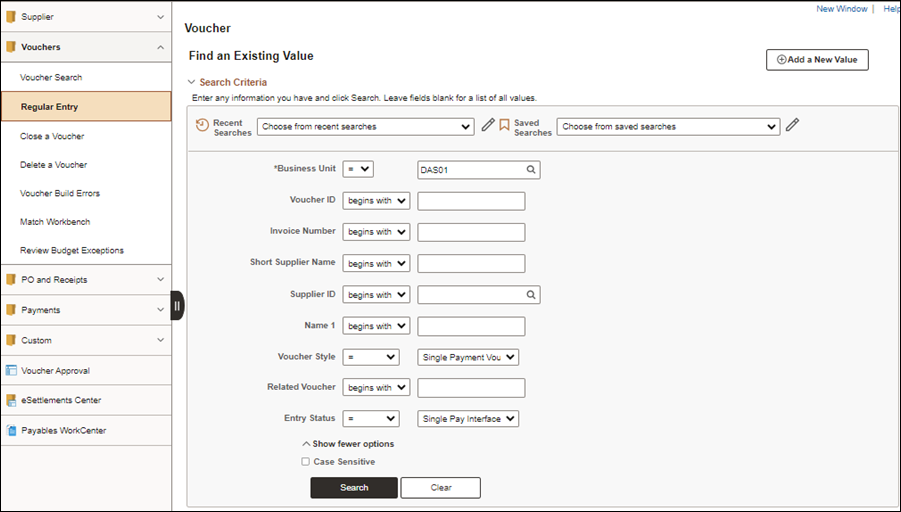Open eSettlements Center in the sidebar

point(60,400)
